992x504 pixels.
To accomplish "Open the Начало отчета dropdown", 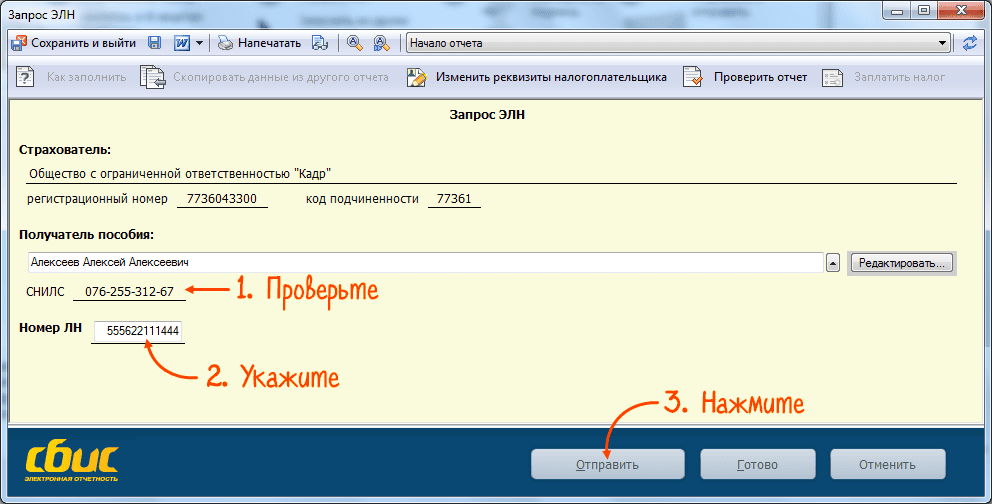I will [x=679, y=43].
